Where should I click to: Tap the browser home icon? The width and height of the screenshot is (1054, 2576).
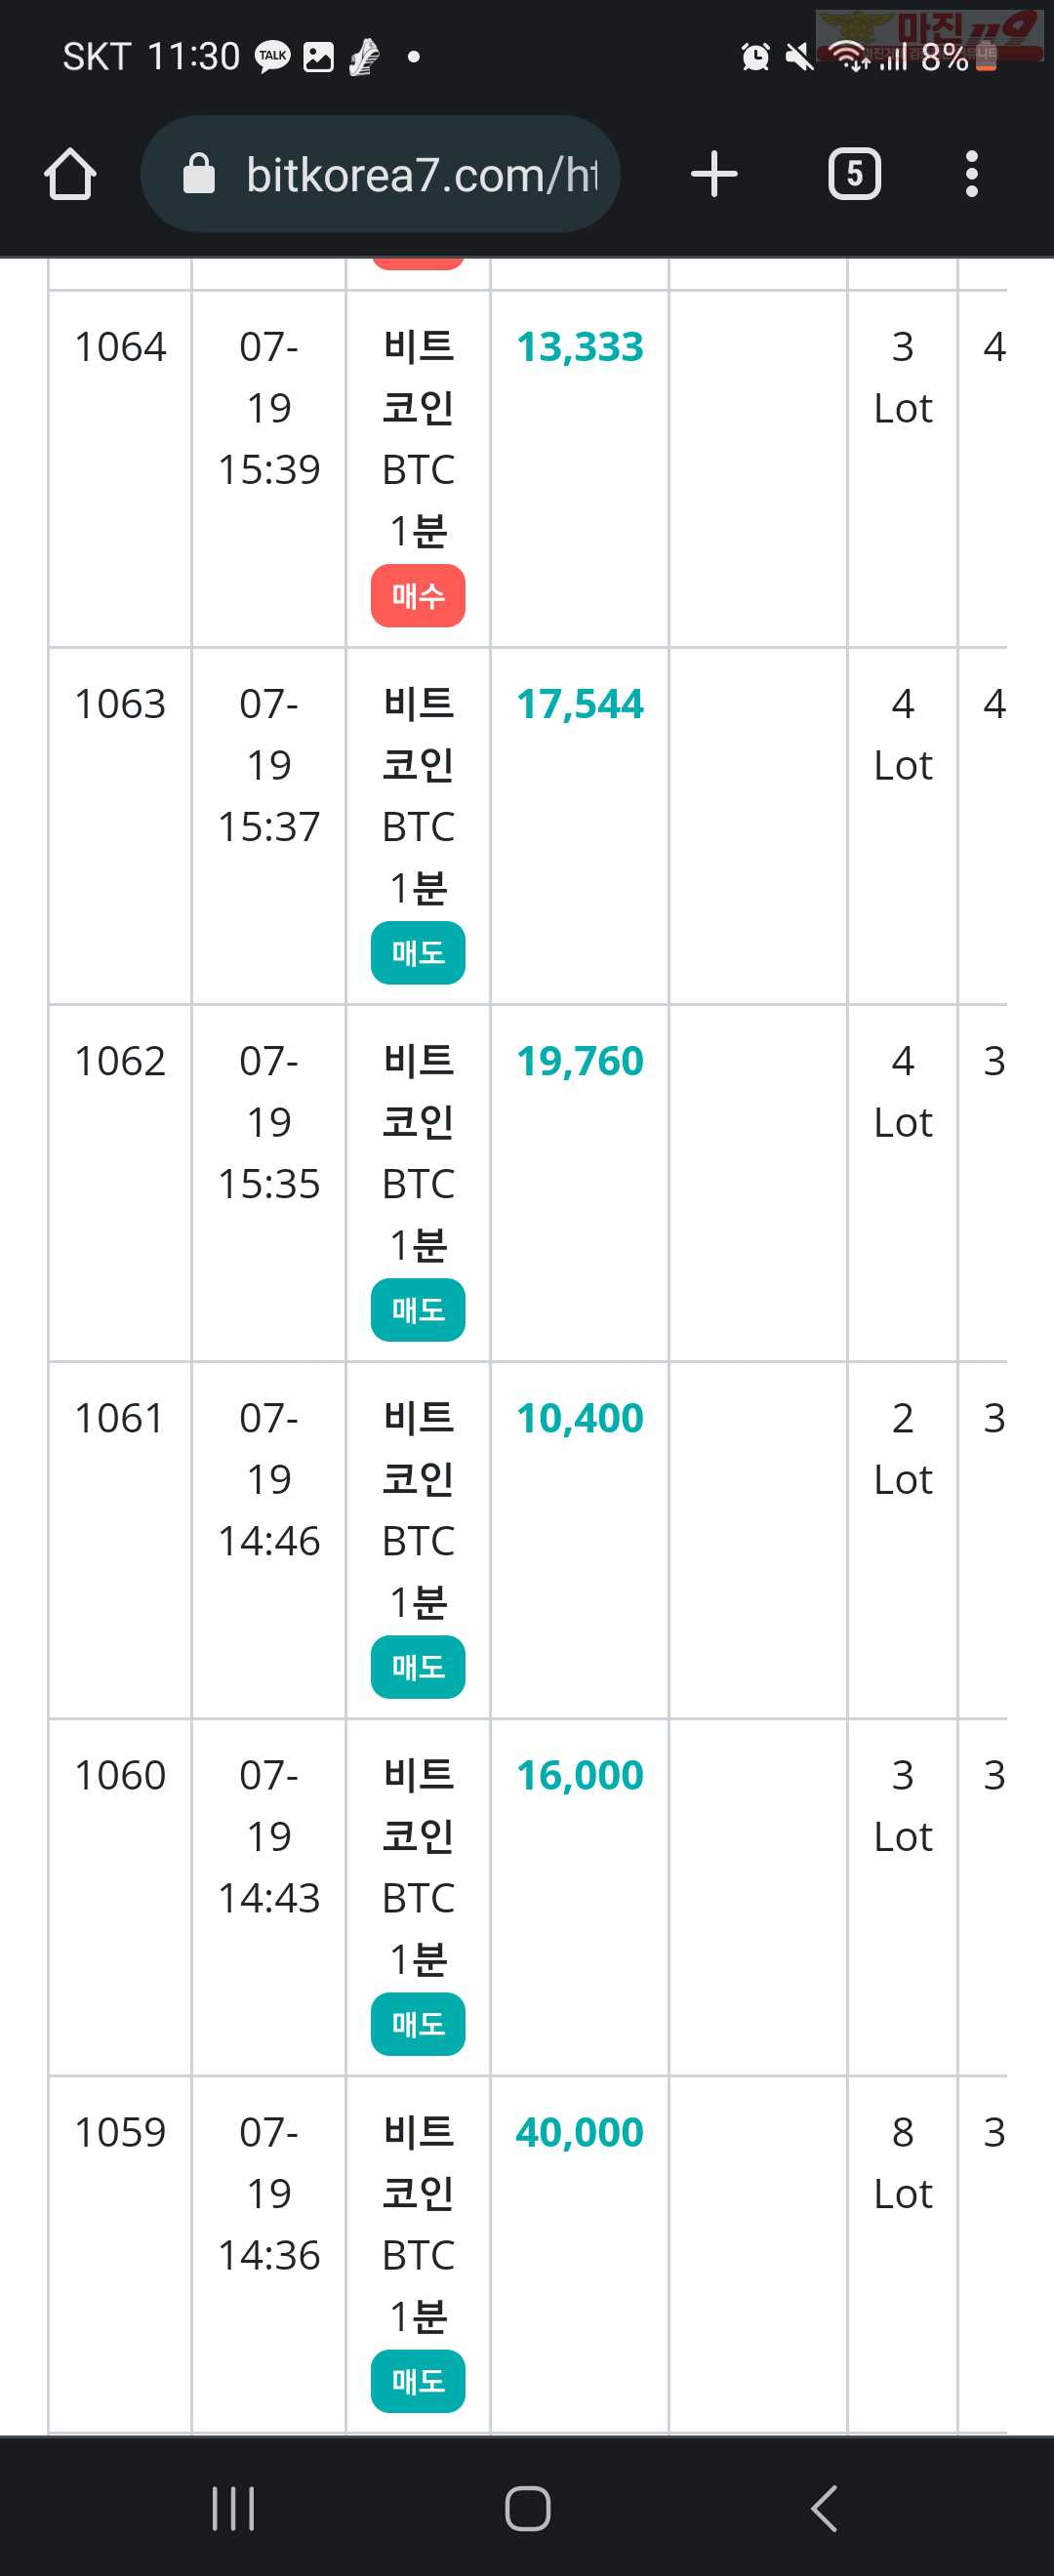coord(70,174)
